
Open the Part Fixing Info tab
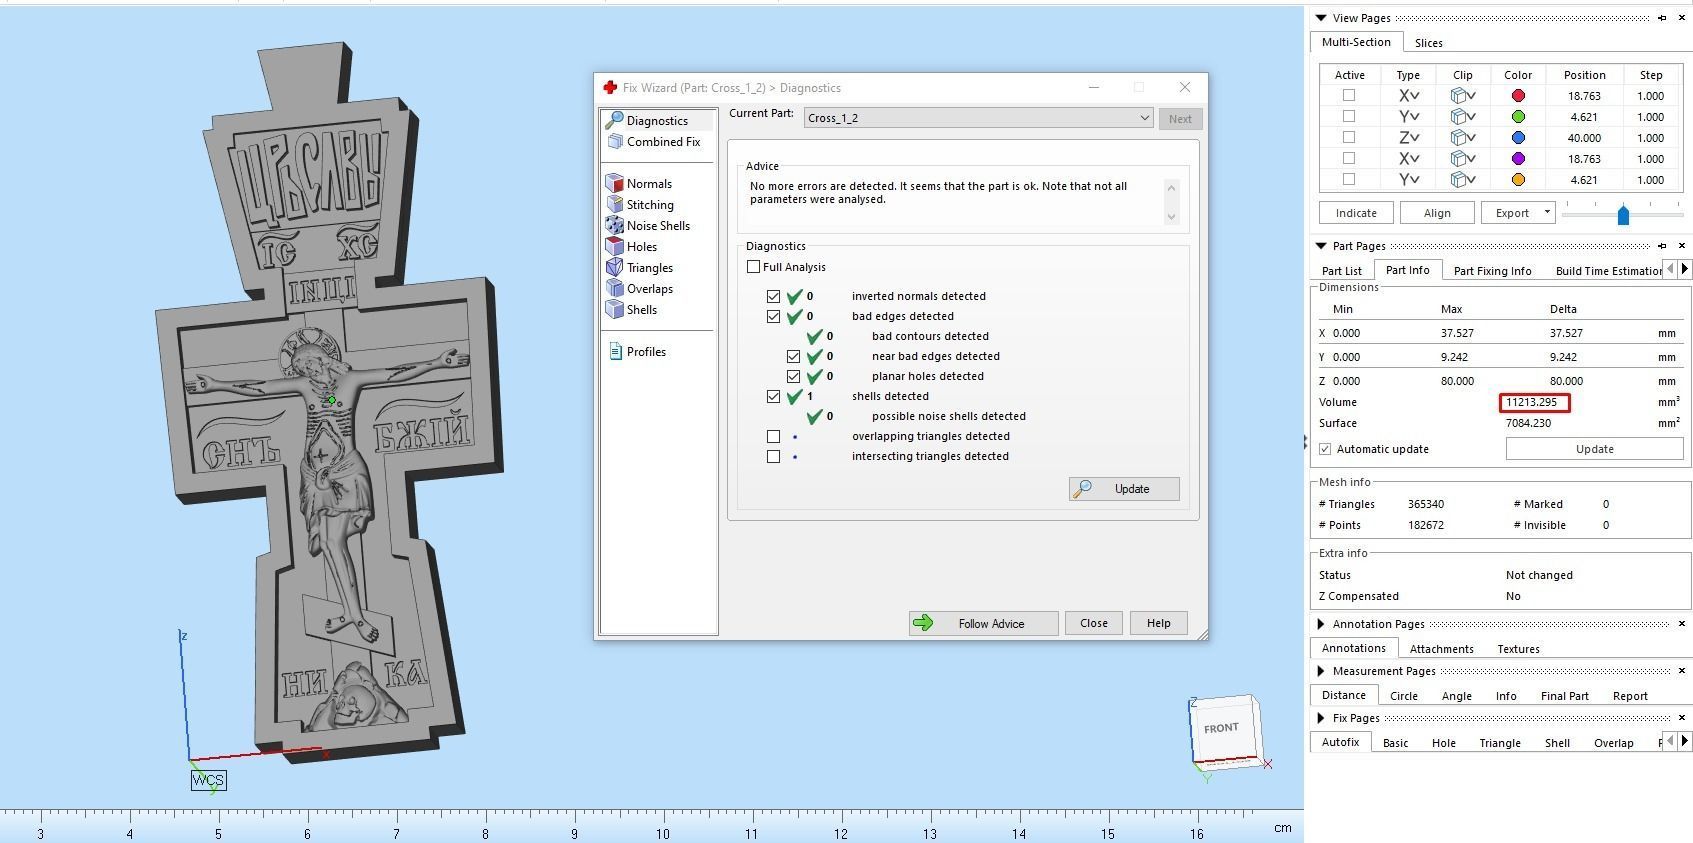pyautogui.click(x=1492, y=271)
